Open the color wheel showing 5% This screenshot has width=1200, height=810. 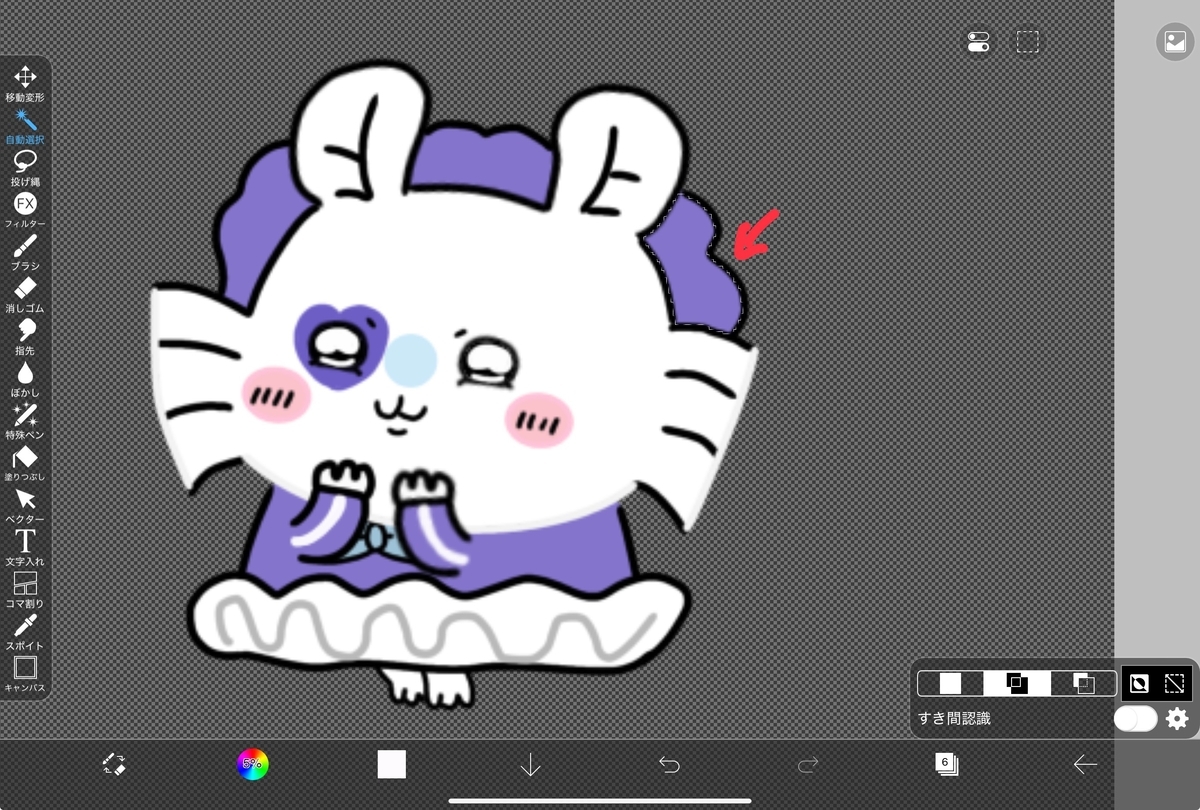pos(252,765)
